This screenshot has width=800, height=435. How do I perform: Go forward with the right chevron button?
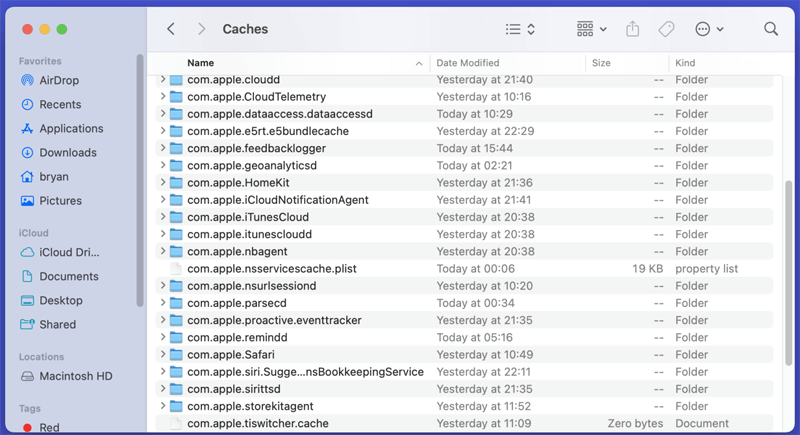coord(202,29)
